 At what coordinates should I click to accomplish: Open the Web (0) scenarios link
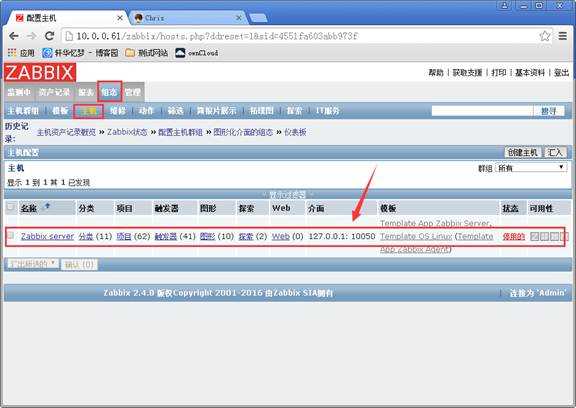point(281,236)
